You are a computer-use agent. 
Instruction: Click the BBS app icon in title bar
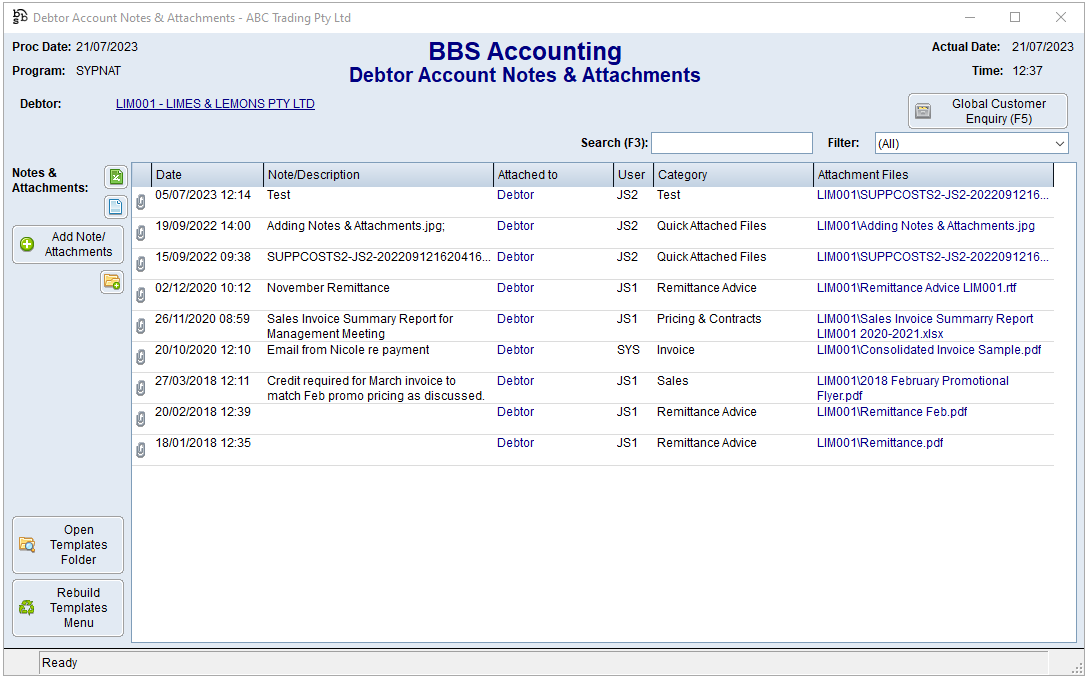(19, 17)
